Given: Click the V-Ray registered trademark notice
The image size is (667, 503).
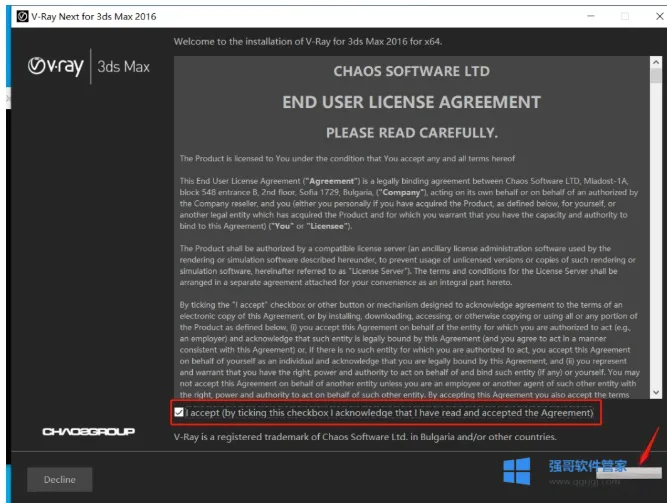Looking at the screenshot, I should pyautogui.click(x=365, y=437).
